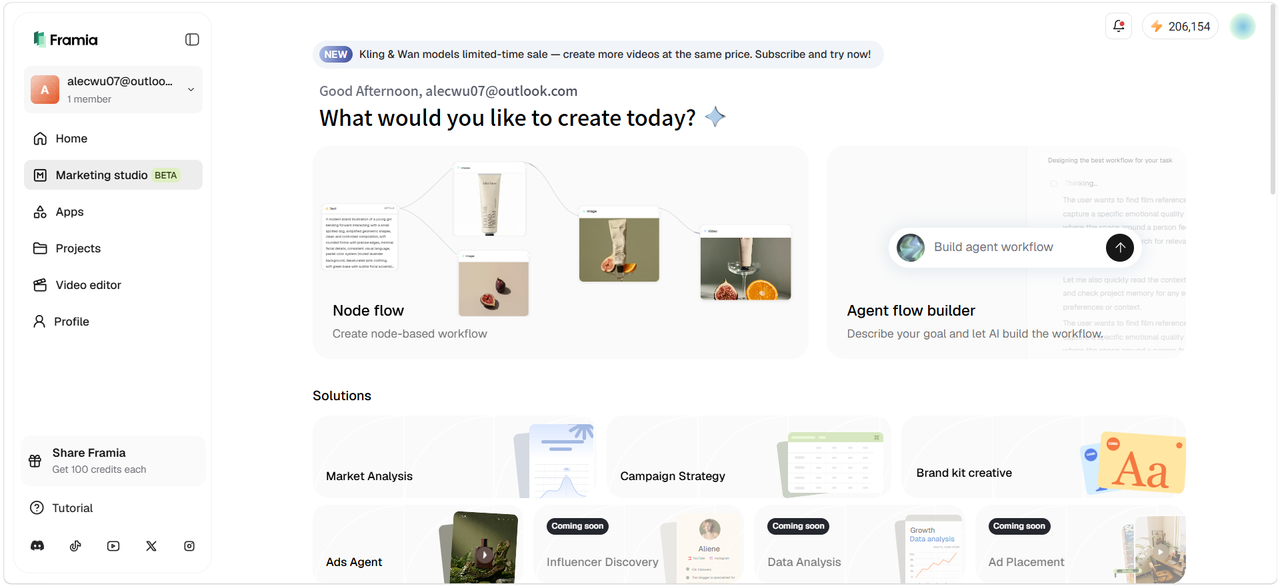Click the page vertical scrollbar
Image resolution: width=1280 pixels, height=586 pixels.
coord(1273,100)
